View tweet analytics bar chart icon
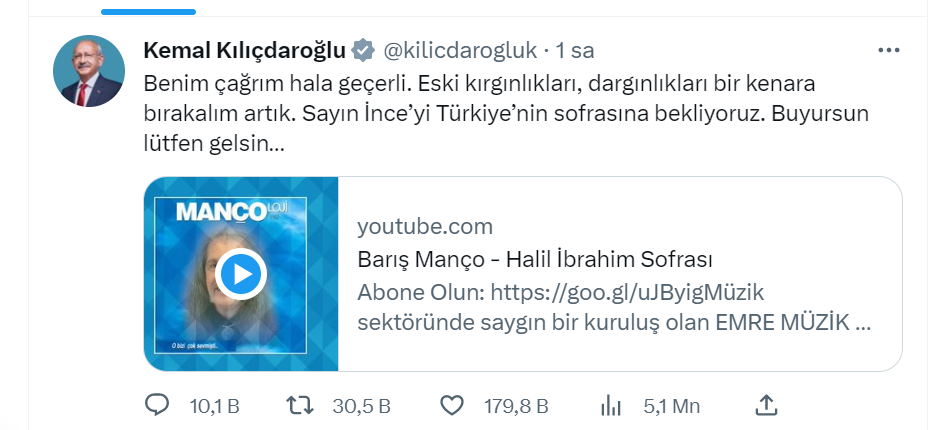The image size is (933, 430). tap(610, 406)
